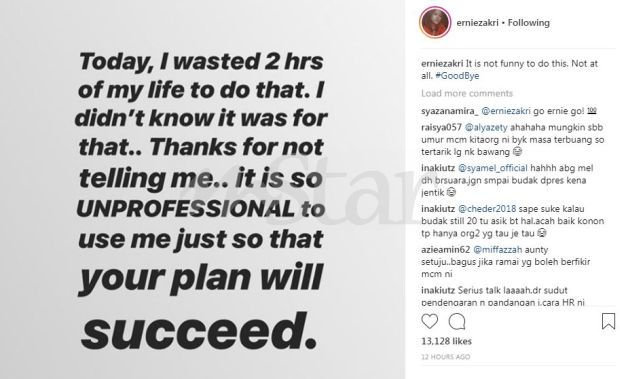Image resolution: width=620 pixels, height=379 pixels.
Task: Toggle the Following status button
Action: coord(529,23)
